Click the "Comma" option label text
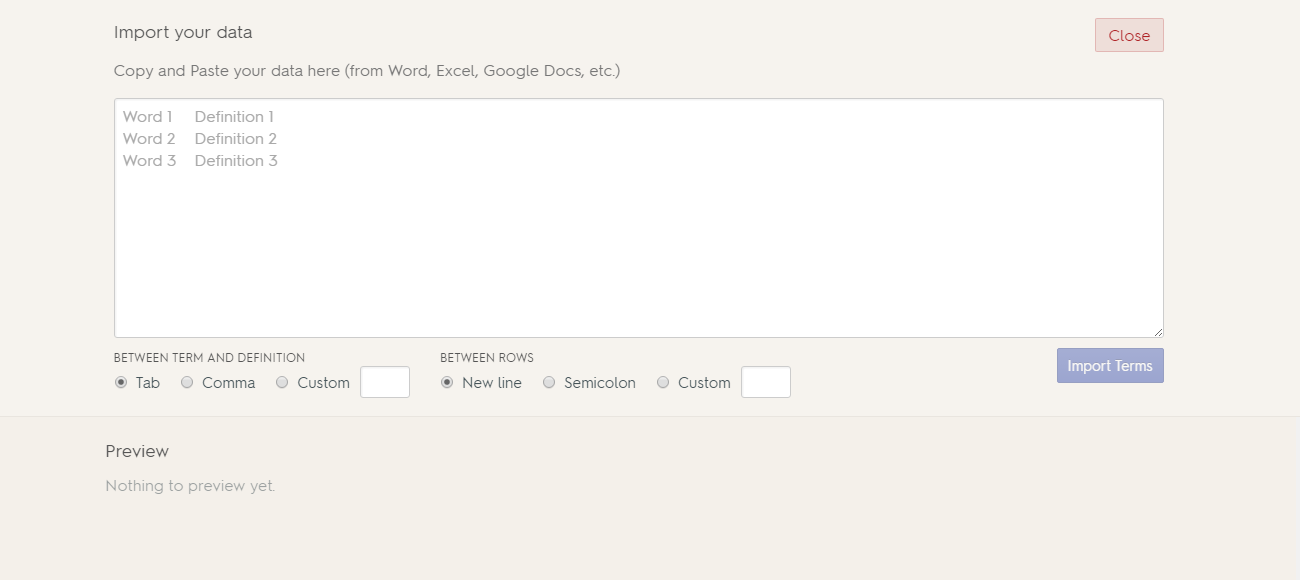1300x580 pixels. (x=228, y=383)
